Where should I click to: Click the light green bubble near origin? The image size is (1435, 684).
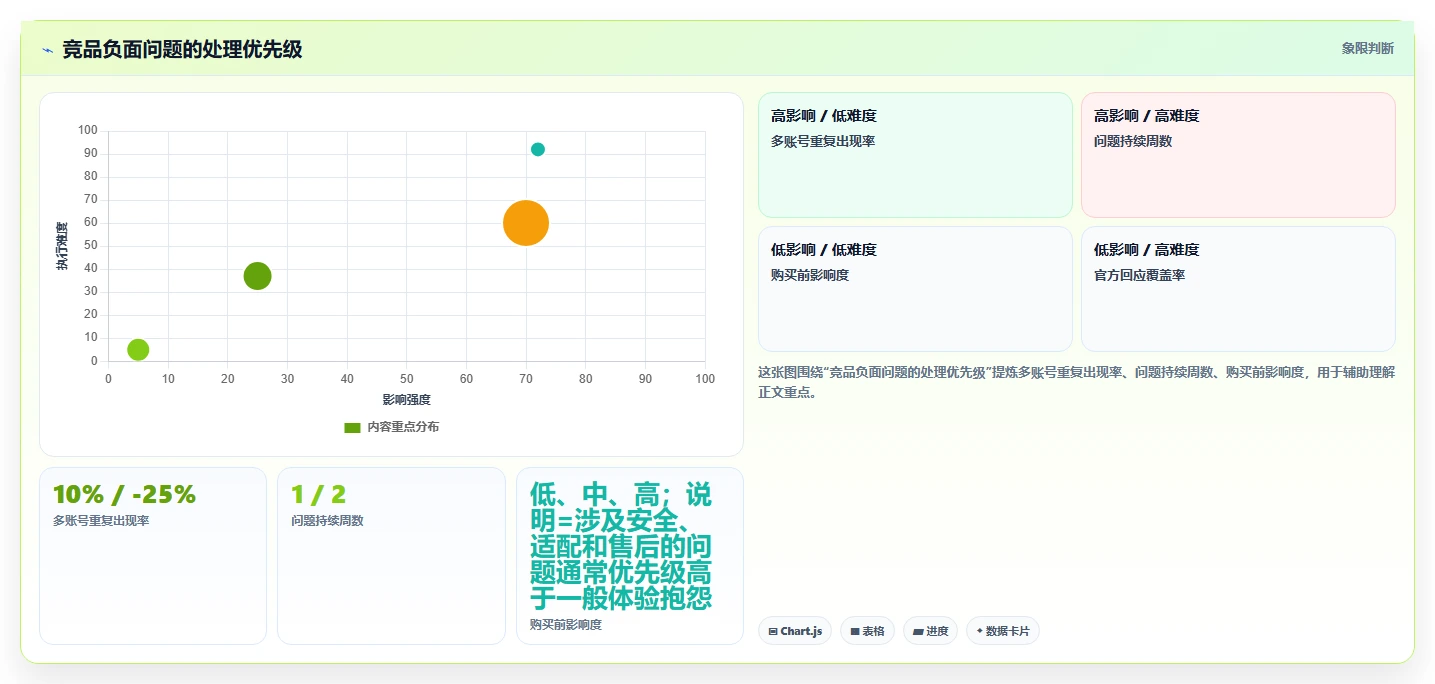[138, 350]
